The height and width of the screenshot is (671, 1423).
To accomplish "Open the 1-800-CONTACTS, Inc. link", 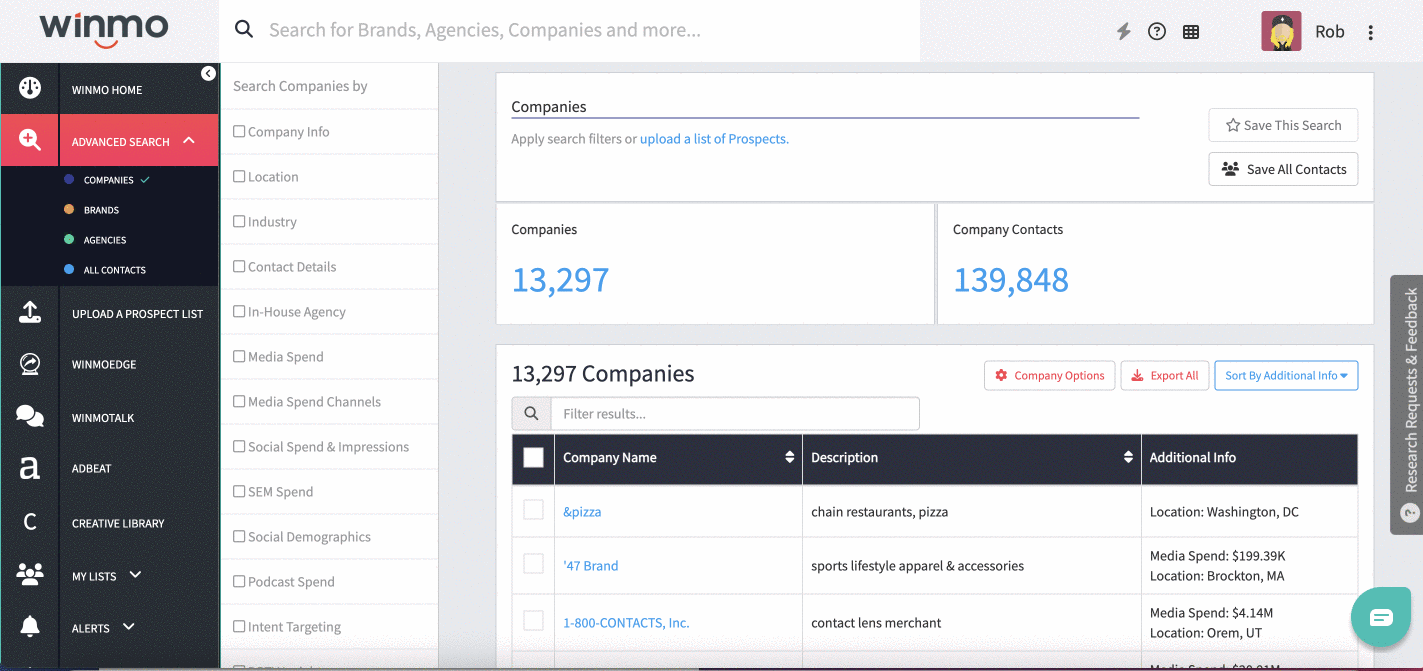I will coord(626,622).
